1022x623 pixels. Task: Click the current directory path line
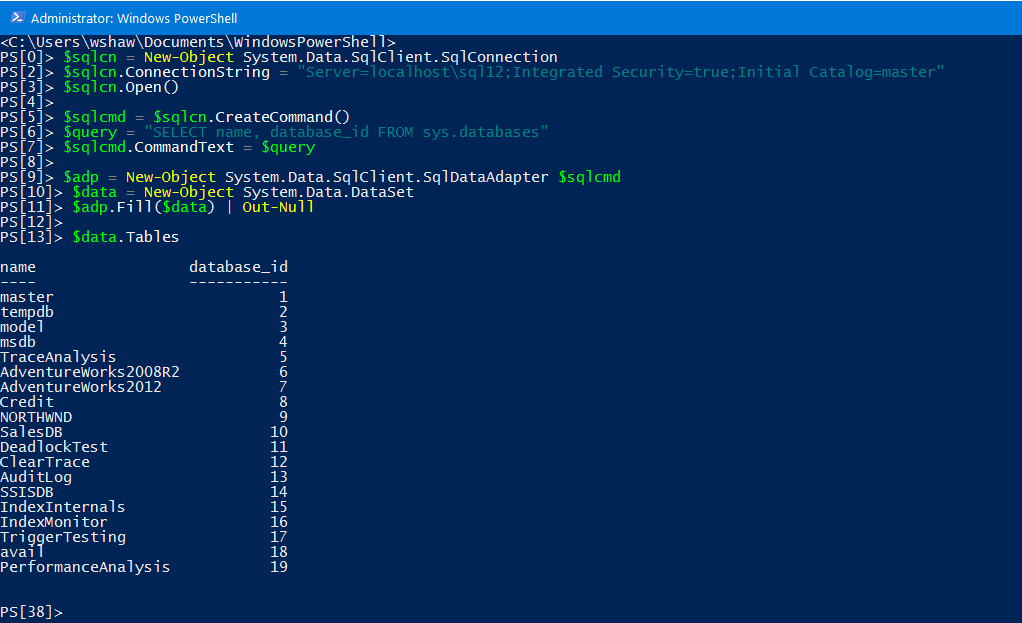(198, 42)
